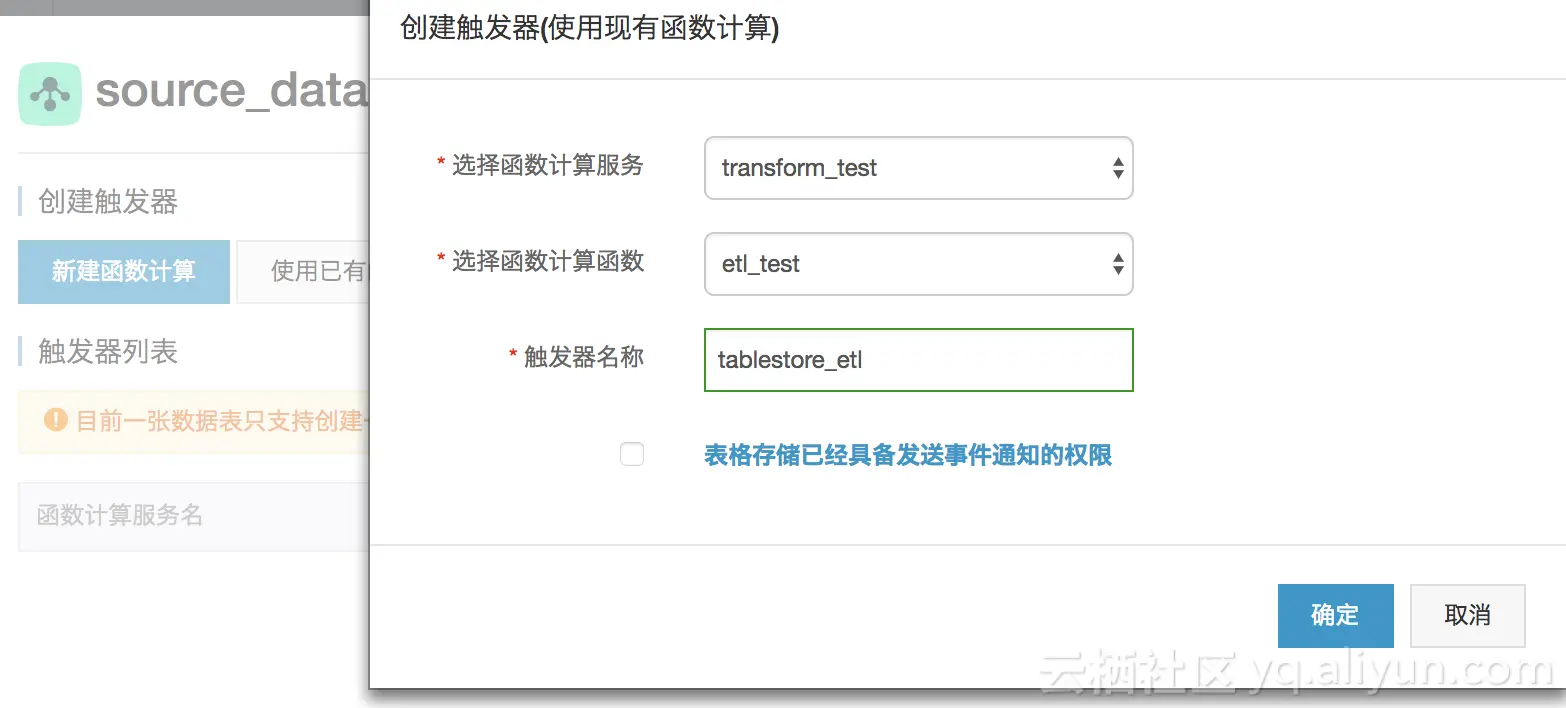The image size is (1566, 708).
Task: Focus the tablestore_etl trigger name field
Action: (918, 360)
